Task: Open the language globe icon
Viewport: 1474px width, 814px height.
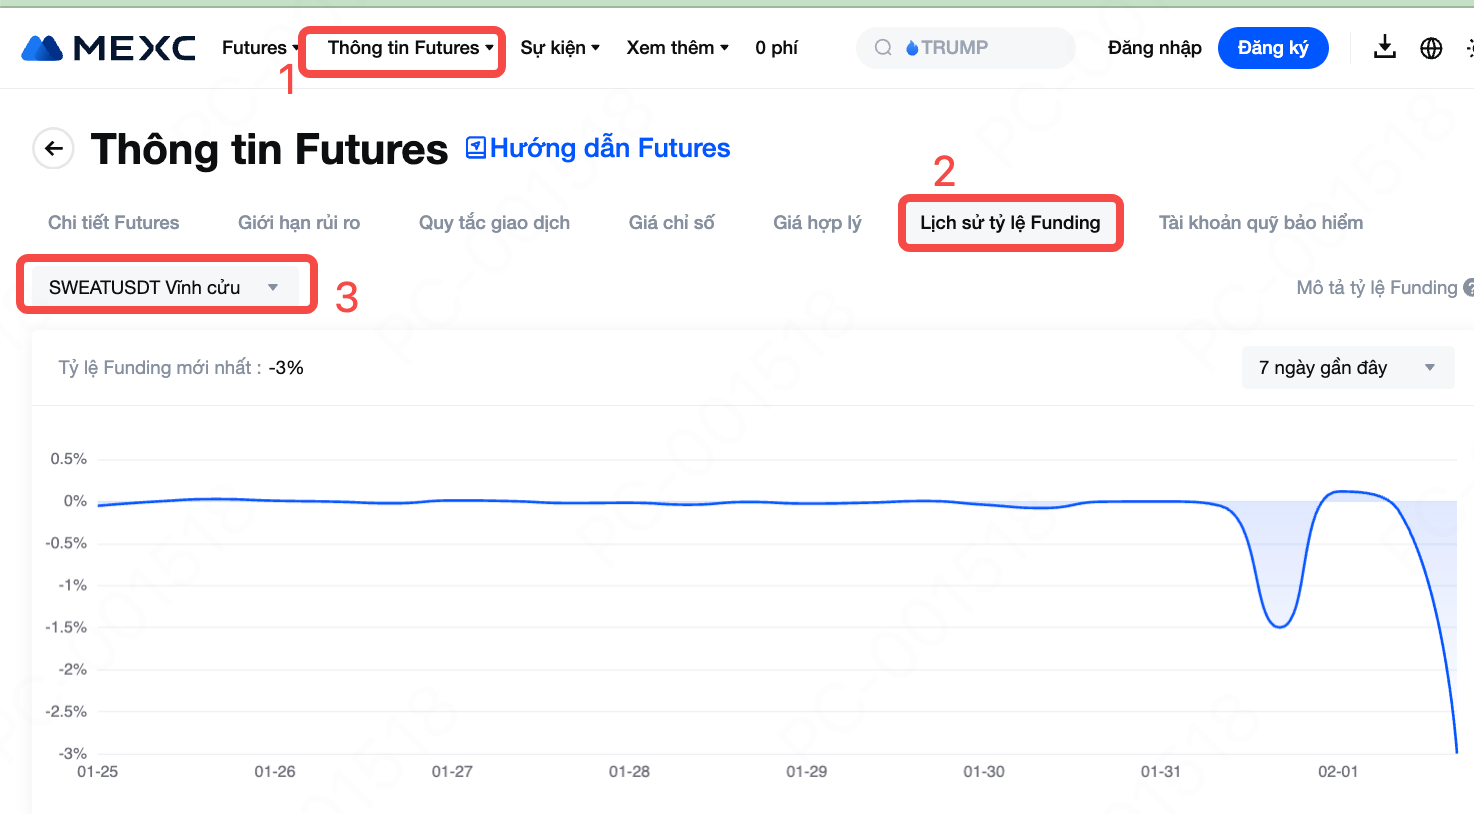Action: tap(1431, 48)
